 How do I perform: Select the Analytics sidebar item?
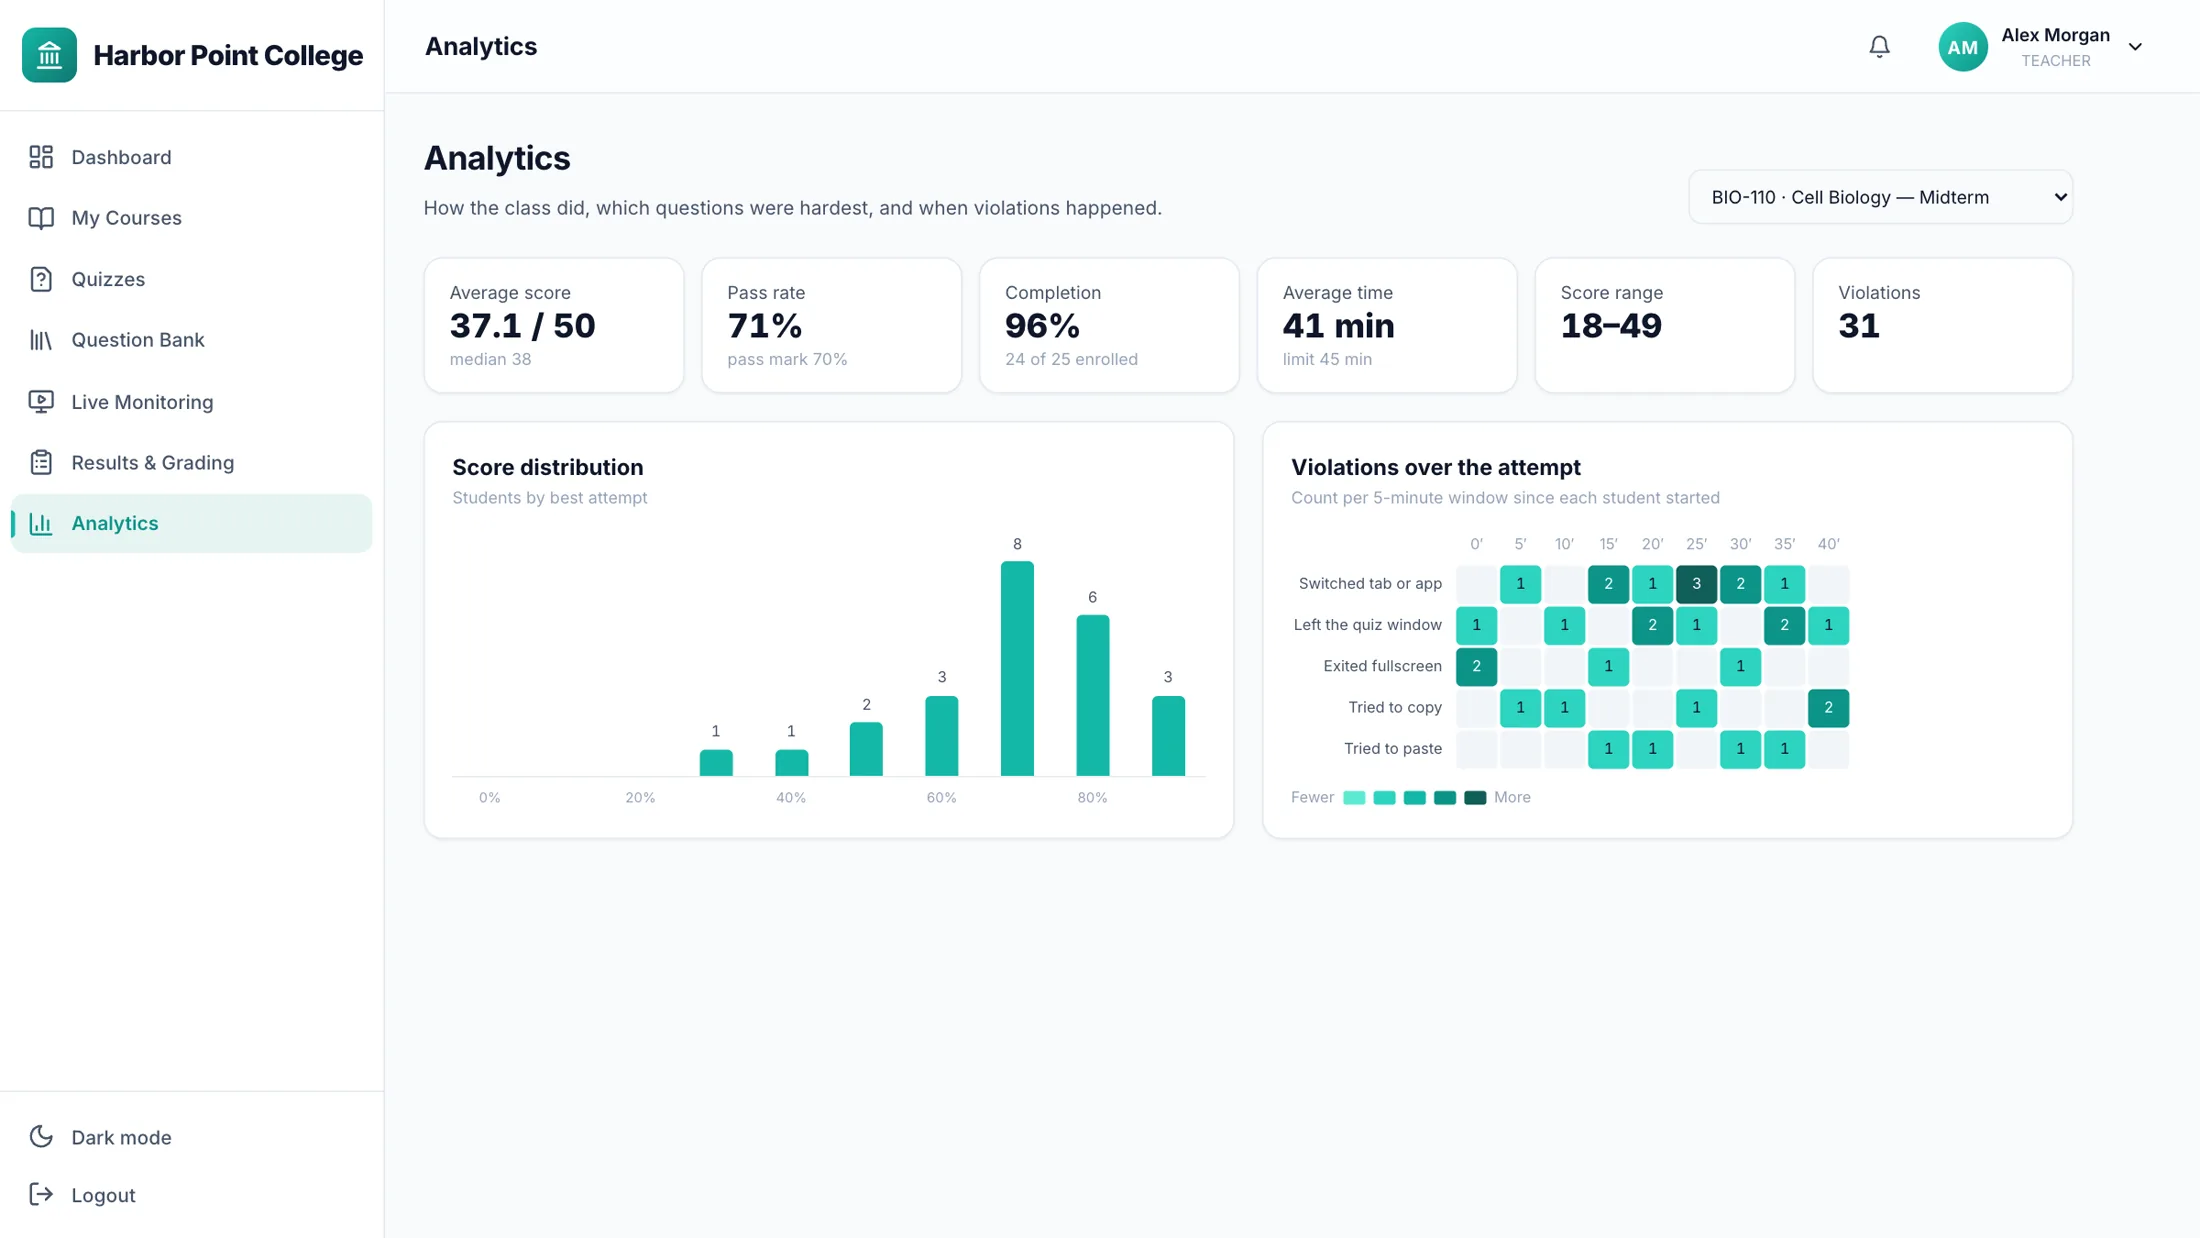click(192, 523)
